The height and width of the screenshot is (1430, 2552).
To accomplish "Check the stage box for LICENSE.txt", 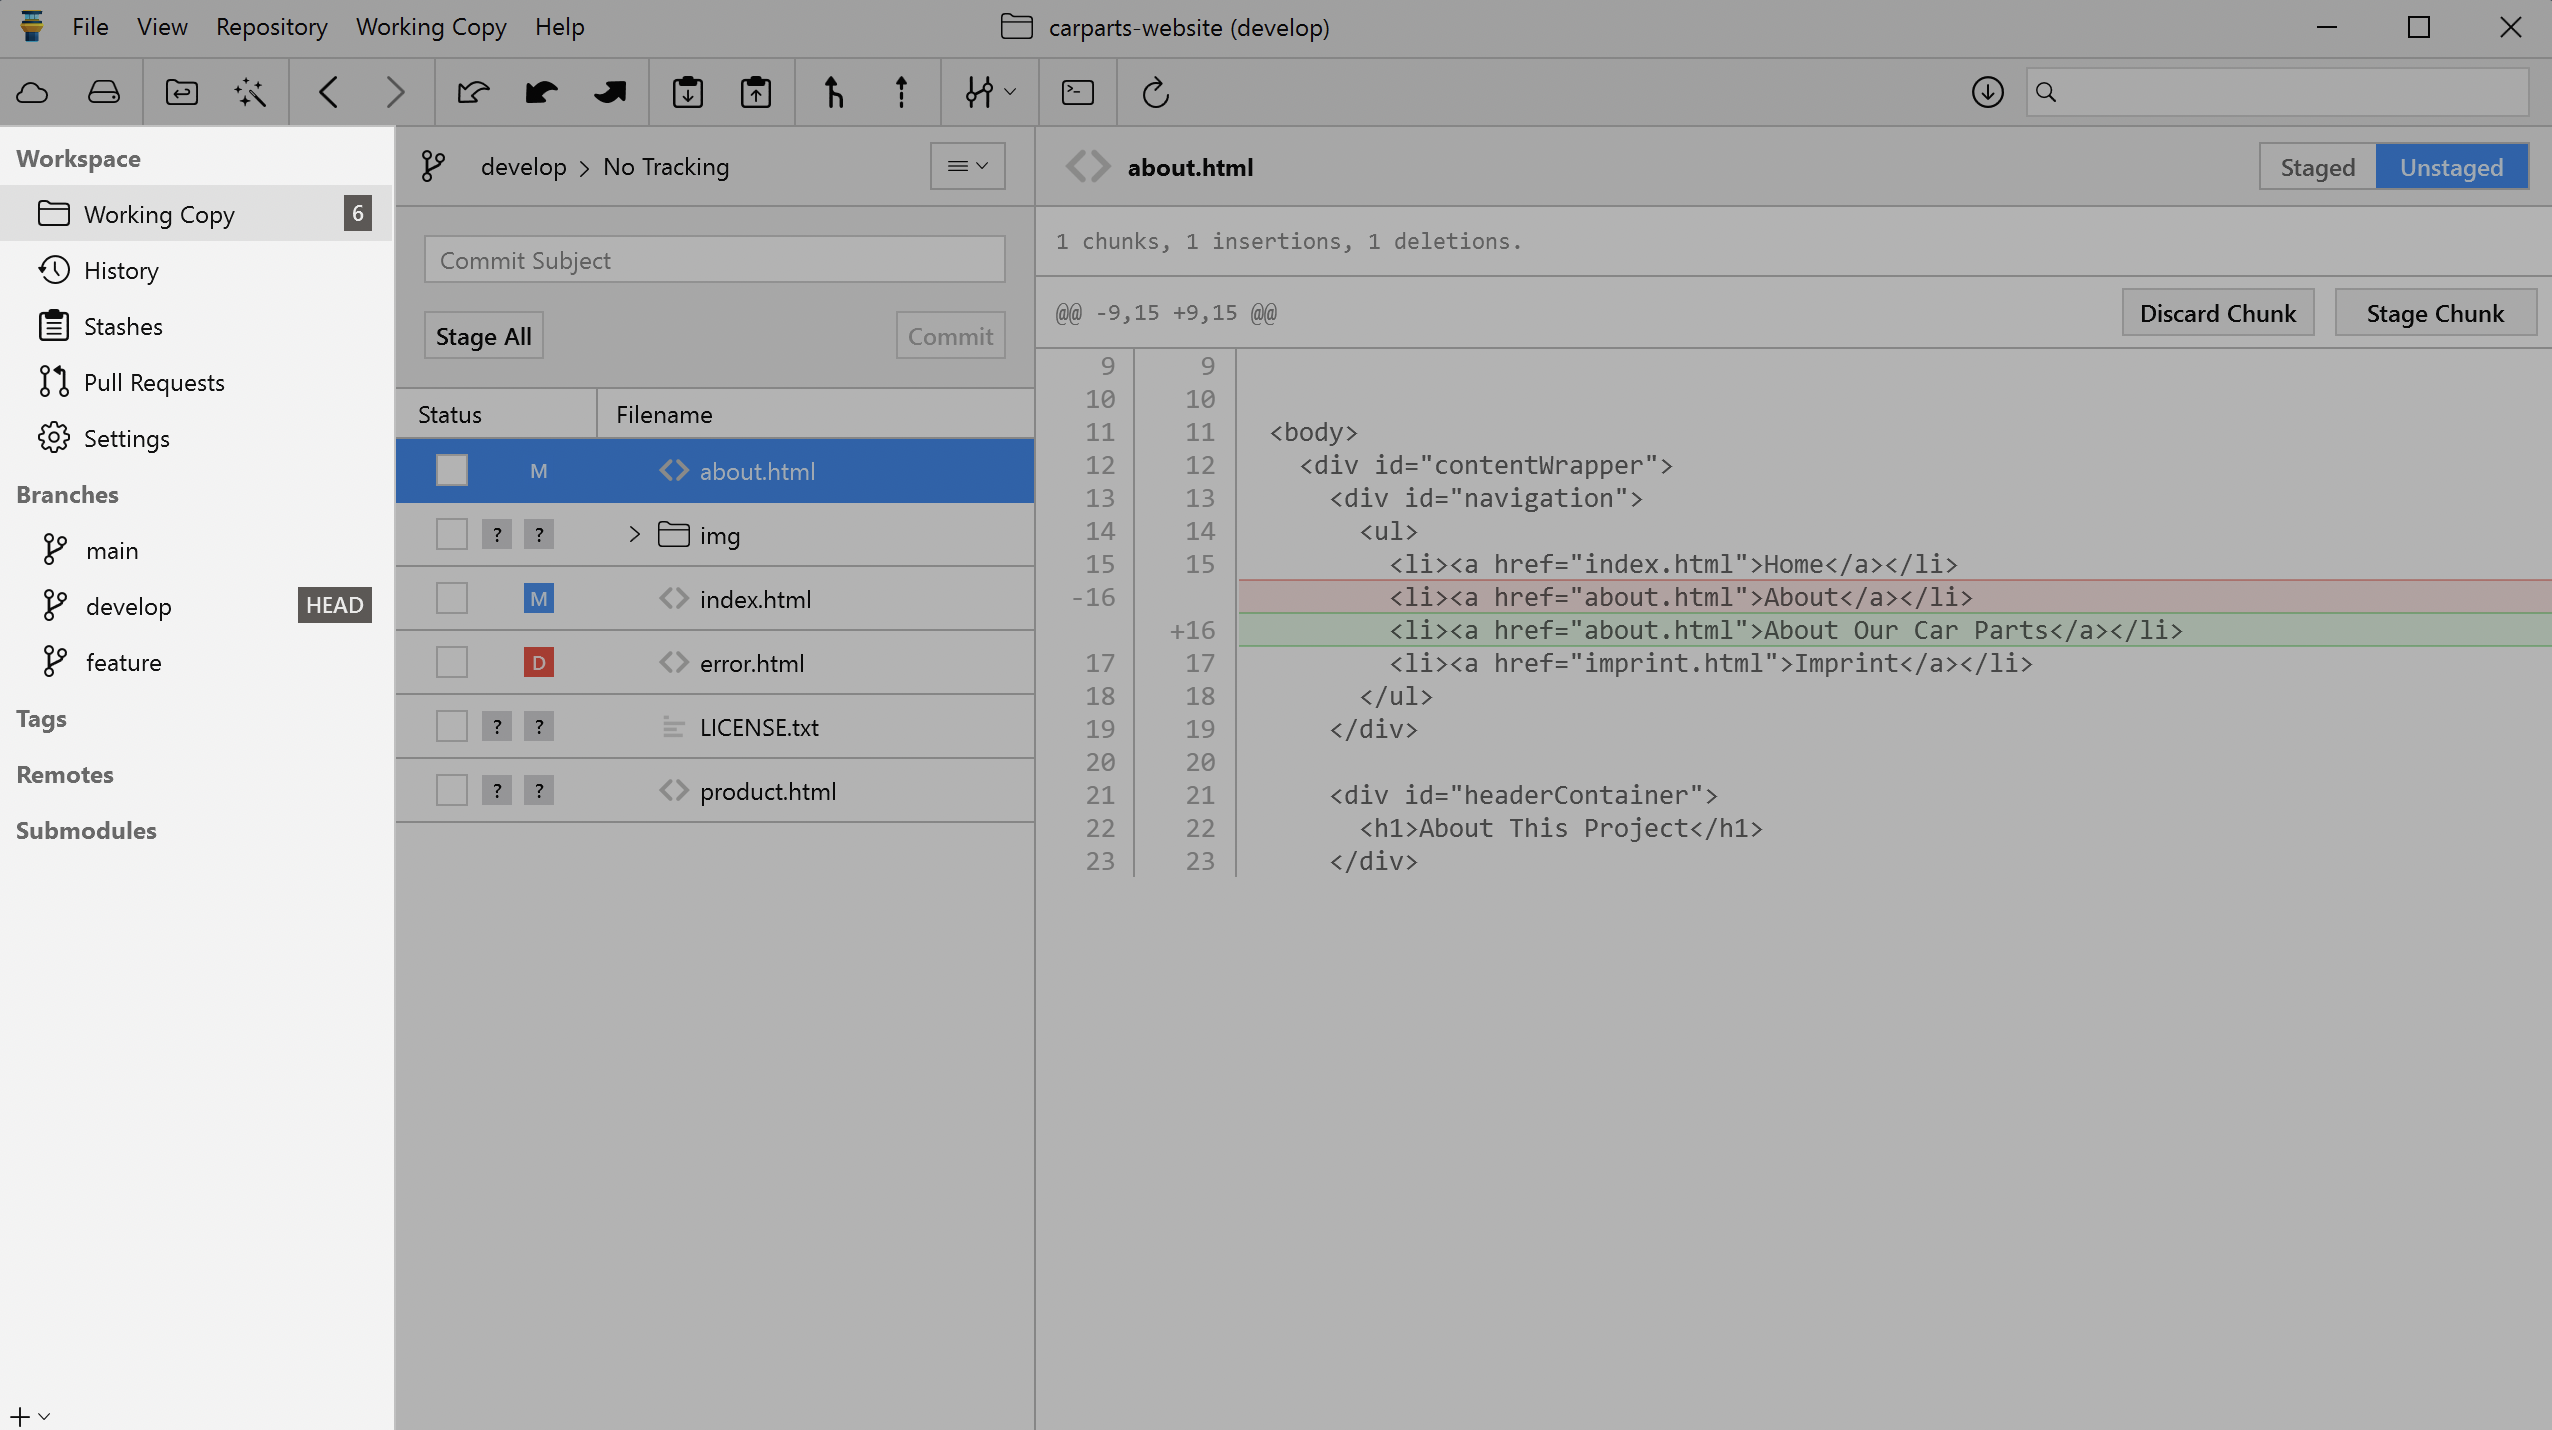I will coord(452,727).
